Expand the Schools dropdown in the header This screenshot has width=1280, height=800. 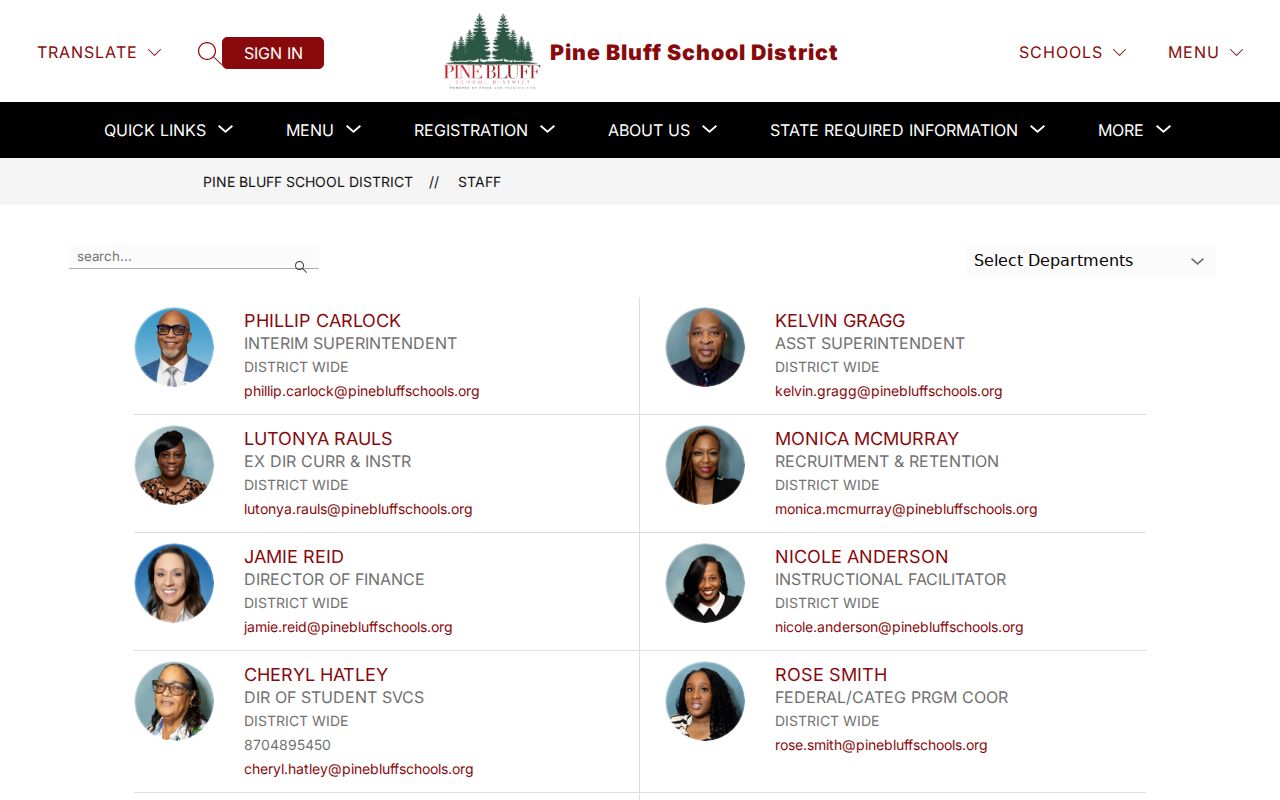tap(1072, 52)
